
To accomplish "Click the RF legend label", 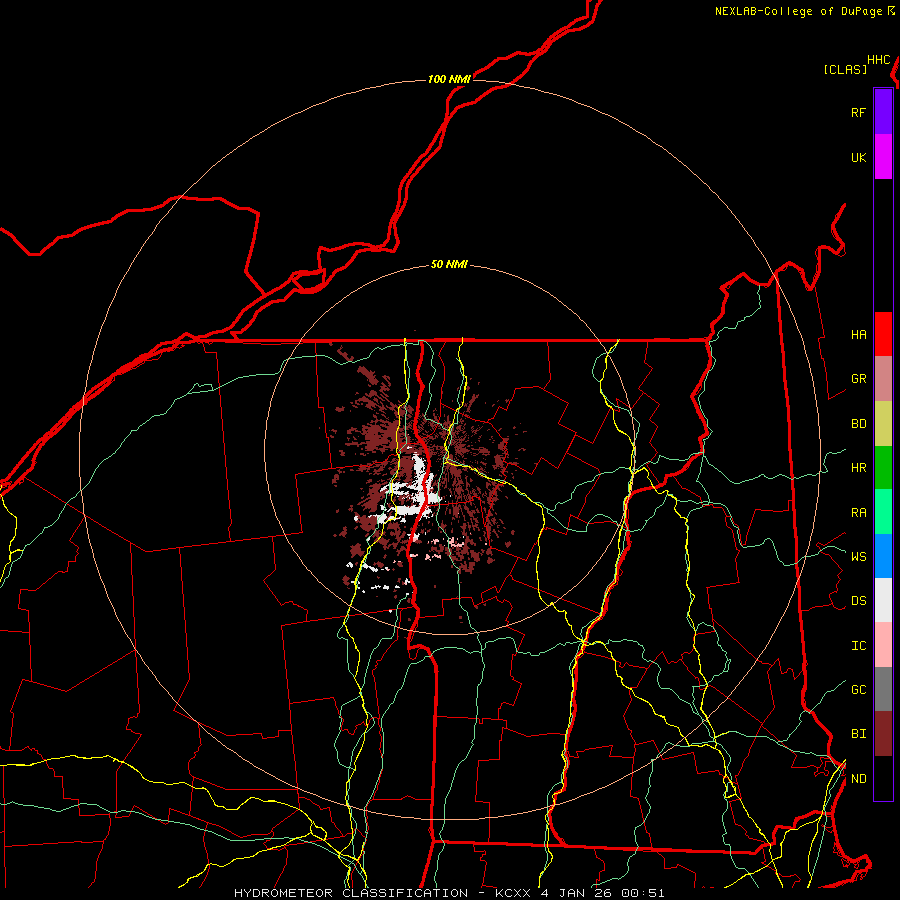I will (x=858, y=113).
